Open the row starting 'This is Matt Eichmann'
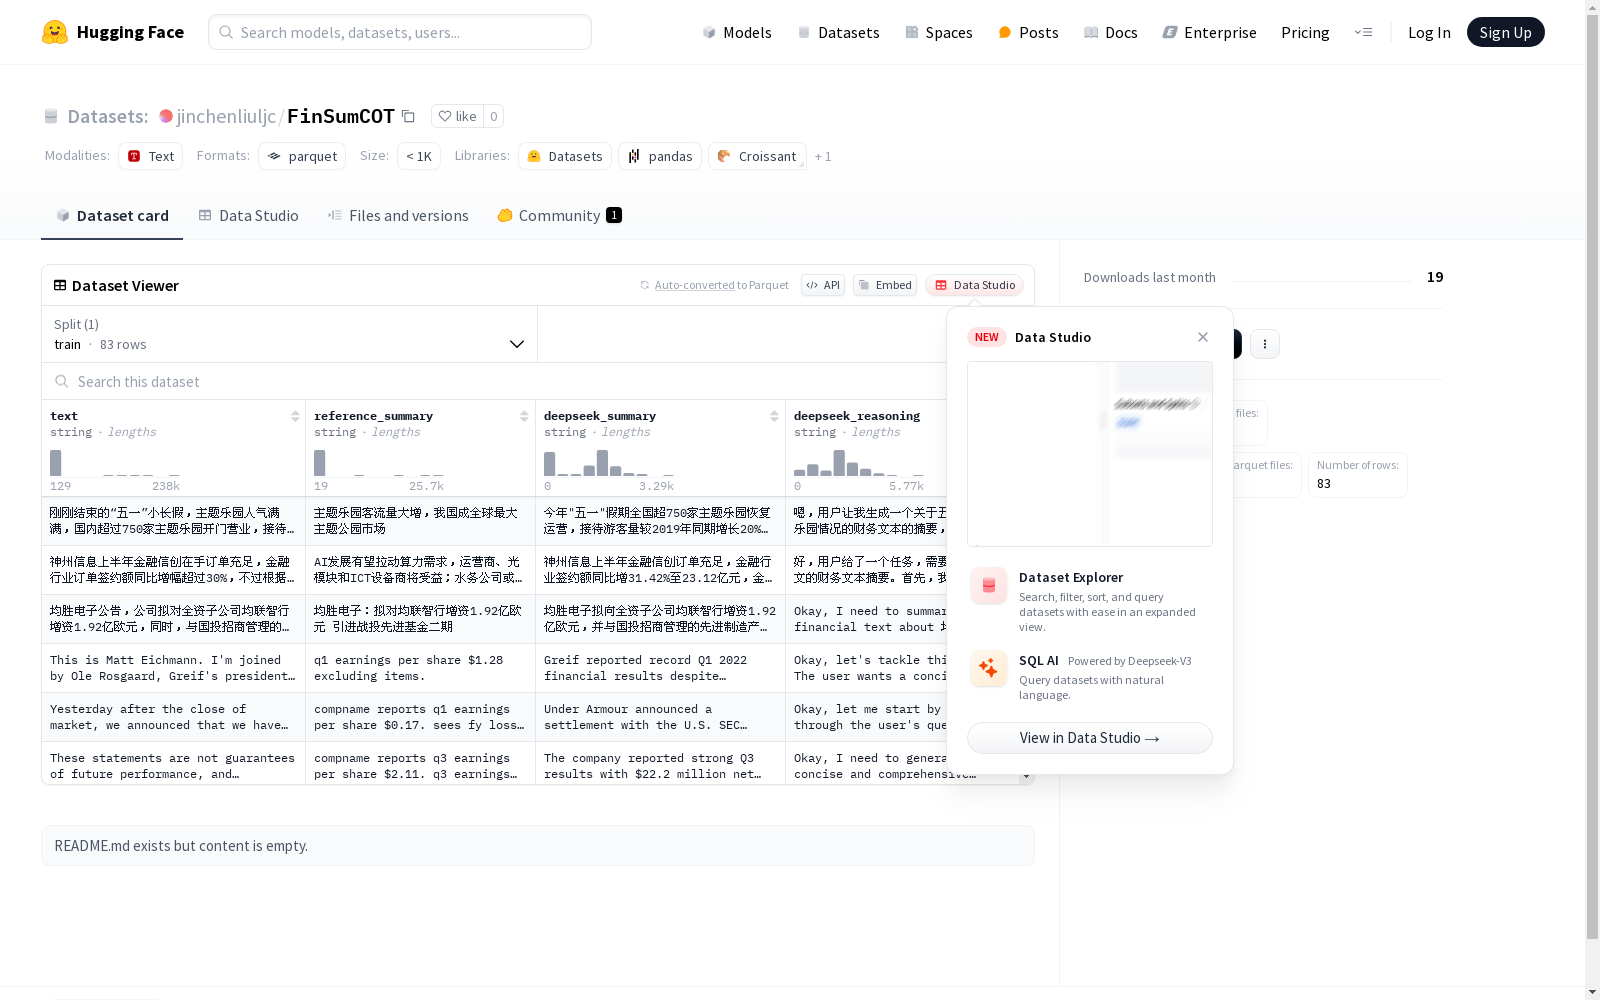This screenshot has height=1000, width=1600. click(173, 668)
